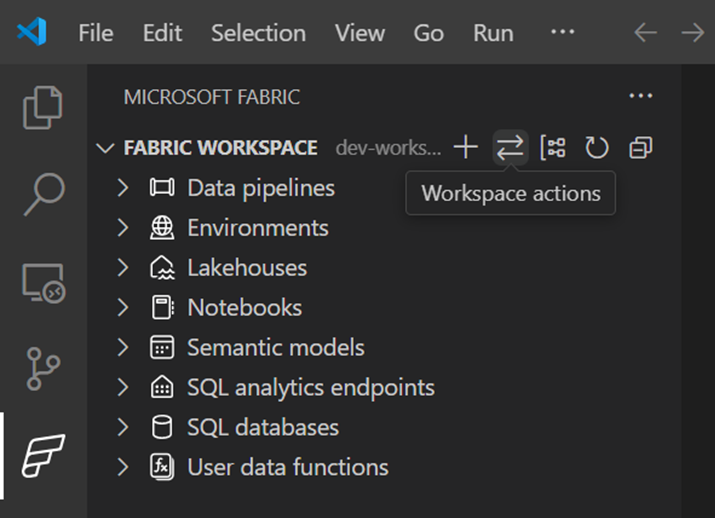715x518 pixels.
Task: Click the MICROSOFT FABRIC panel title
Action: tap(212, 97)
